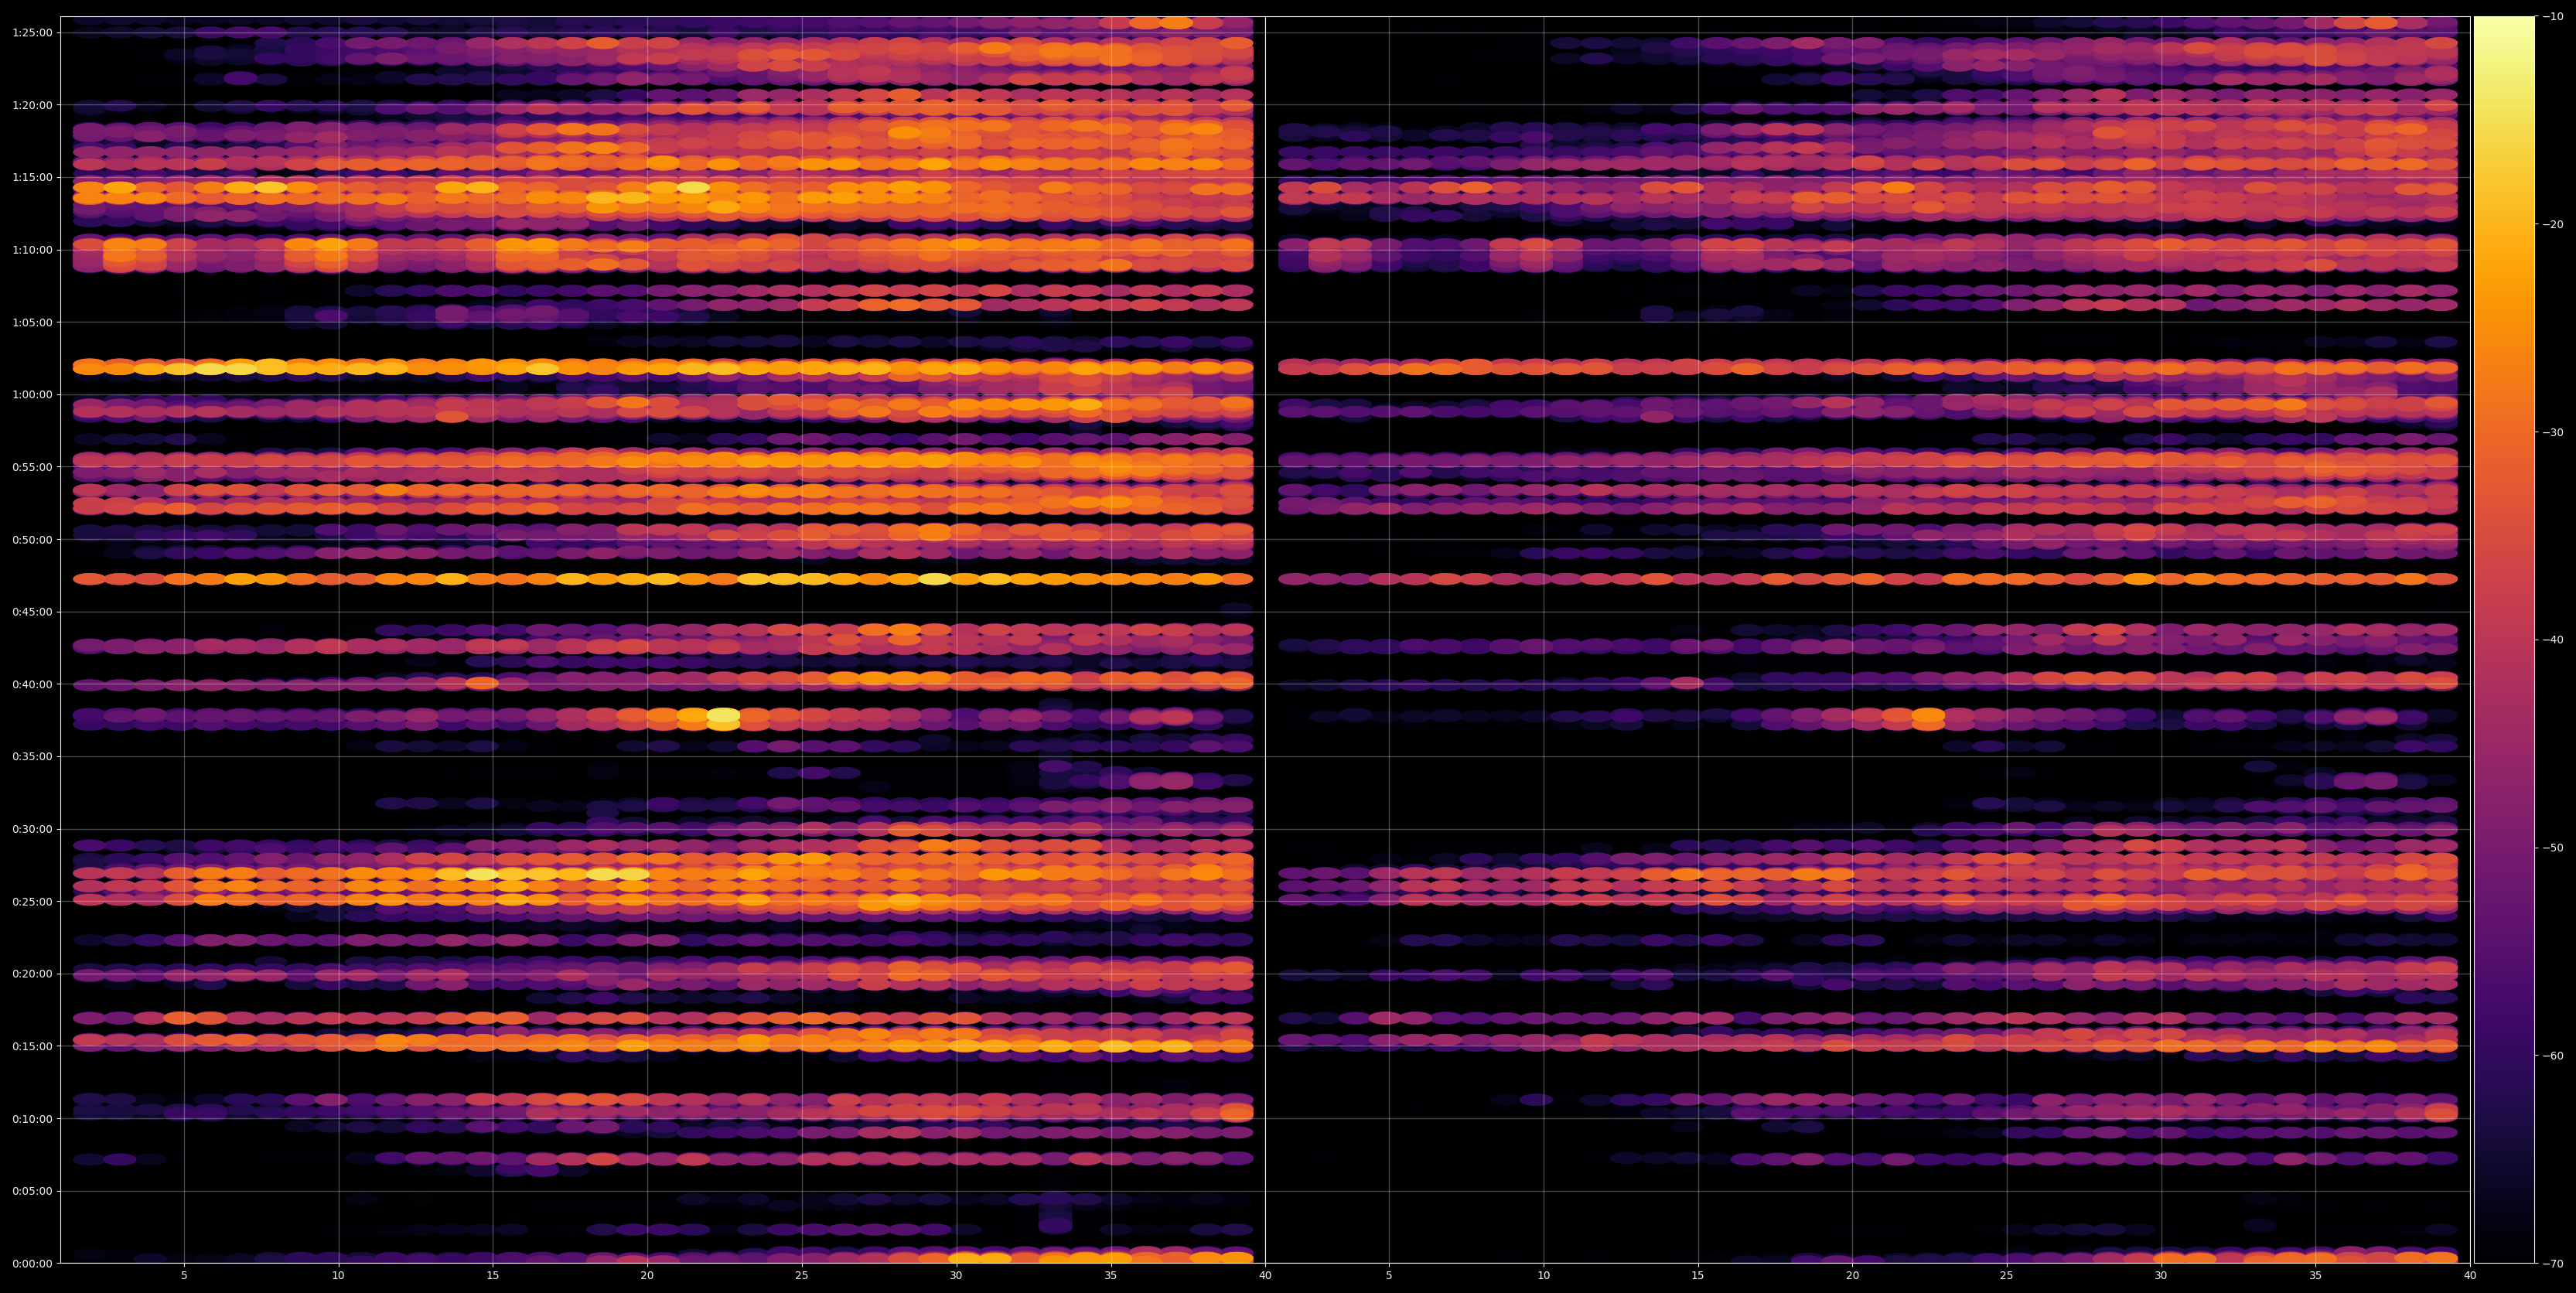Select x-axis label 40 of right plot
Screen dimensions: 2576x1293
pyautogui.click(x=2470, y=1276)
